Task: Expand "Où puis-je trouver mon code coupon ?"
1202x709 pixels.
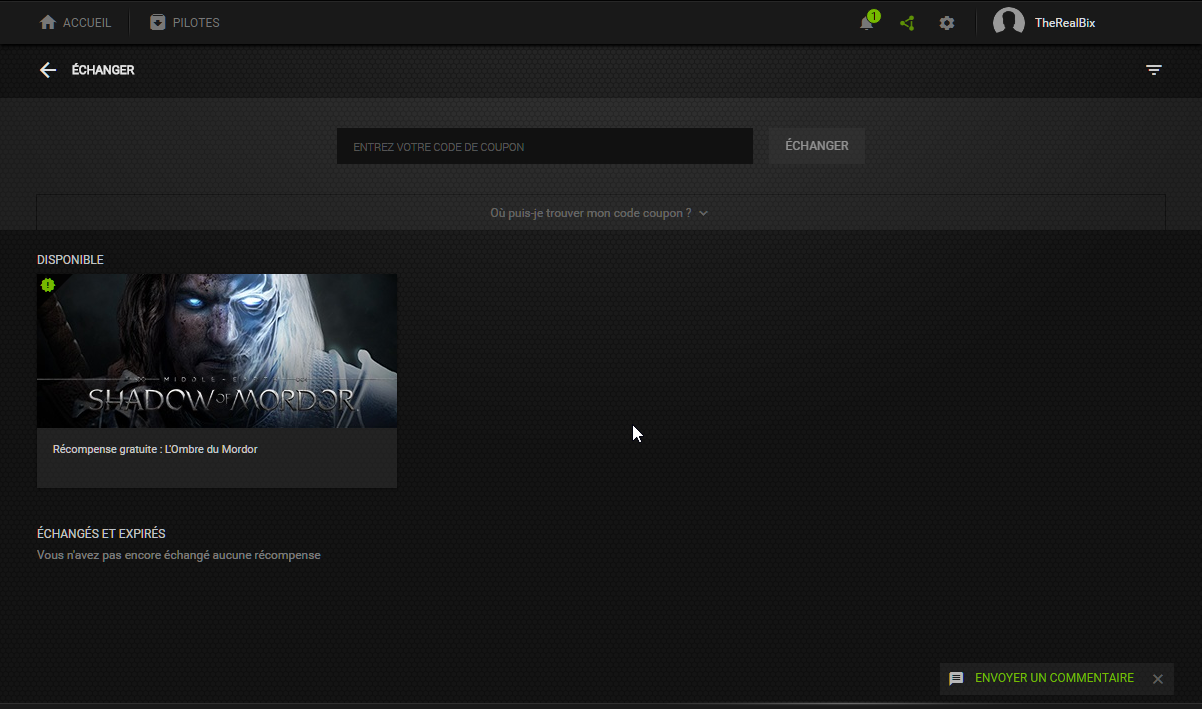Action: click(x=590, y=213)
